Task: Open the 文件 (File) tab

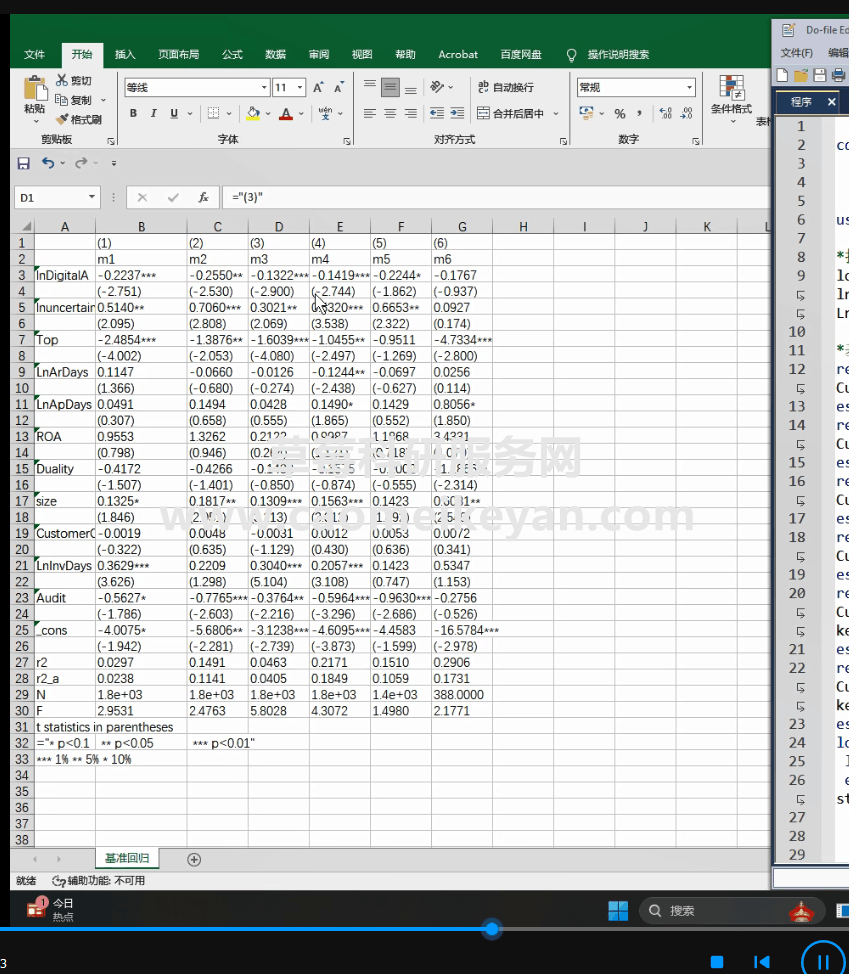Action: [x=34, y=55]
